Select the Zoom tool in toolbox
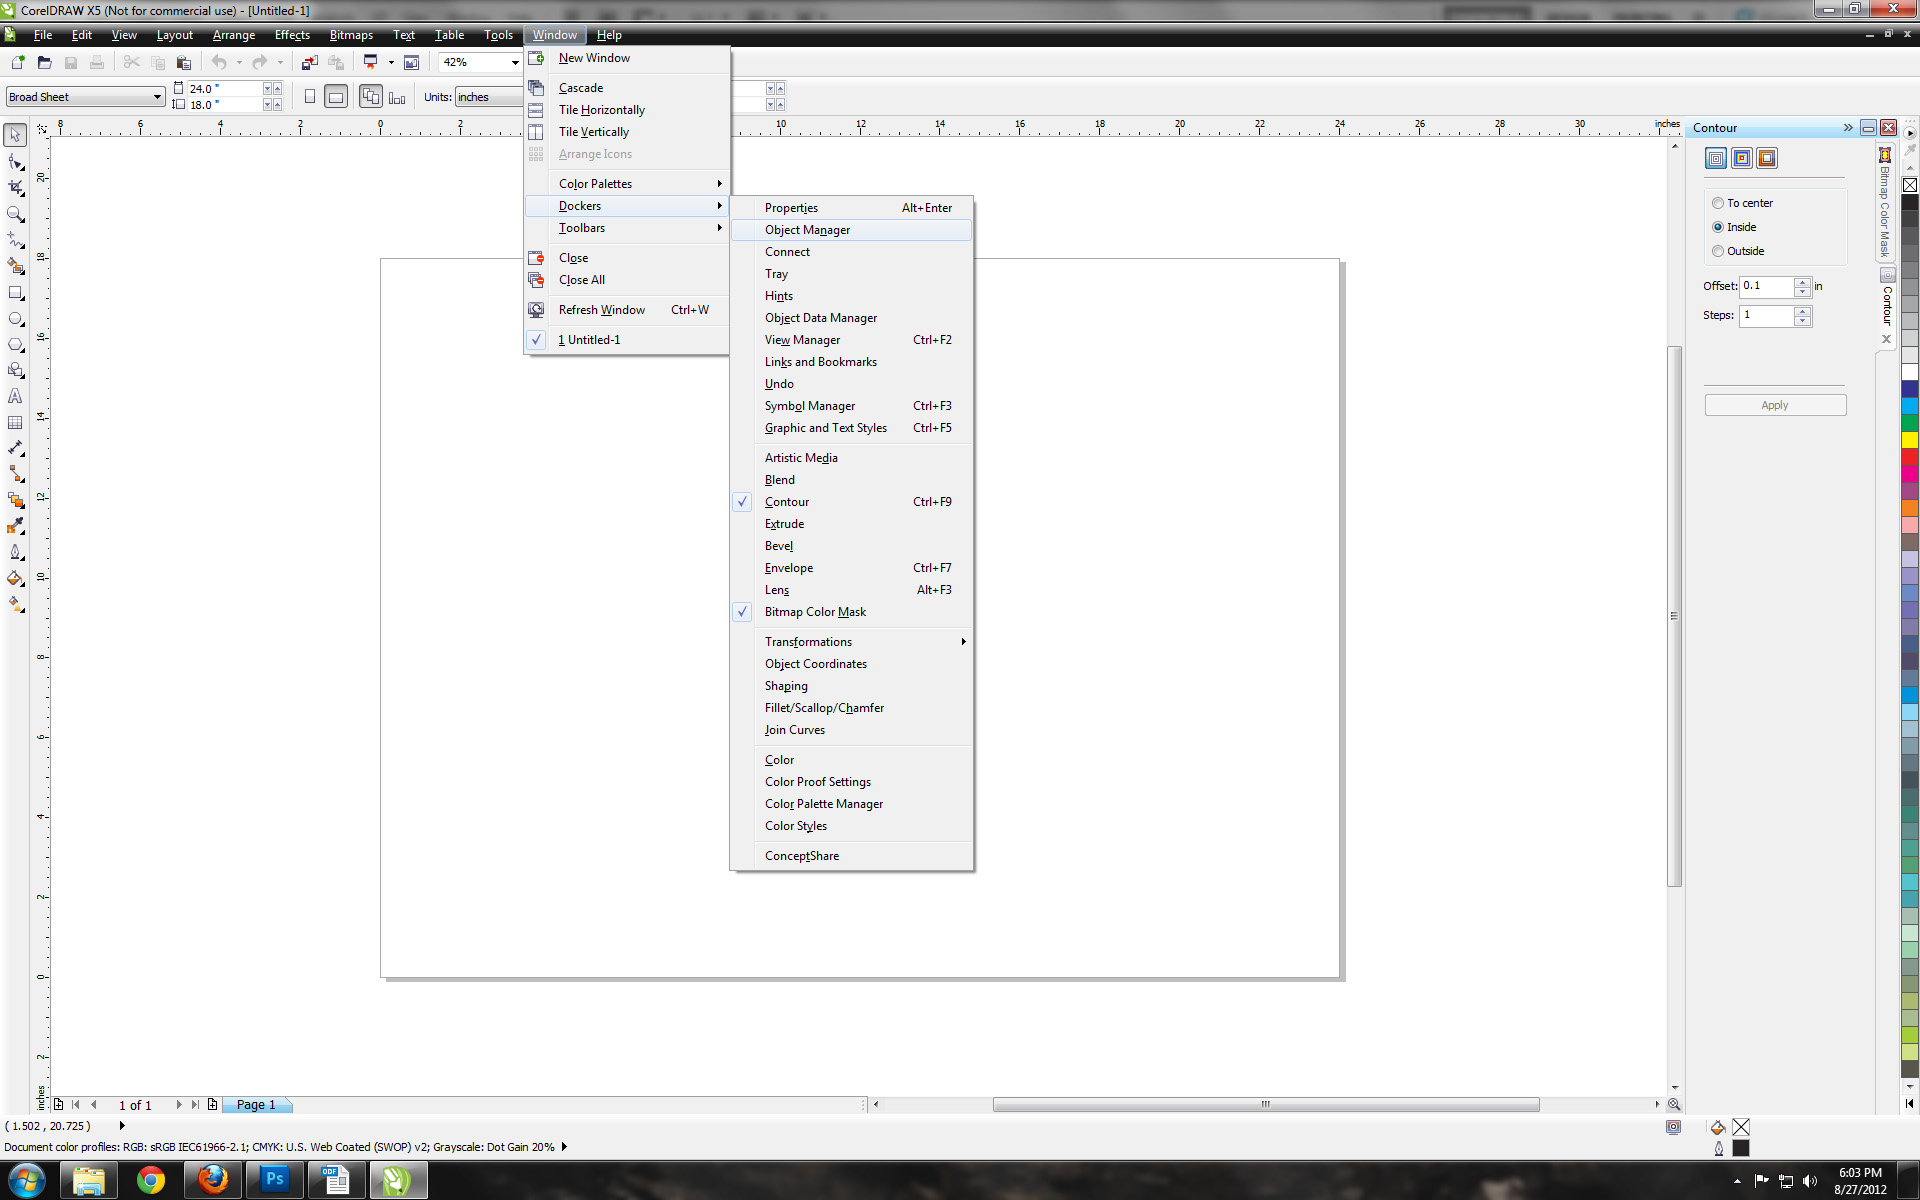1920x1200 pixels. [x=15, y=214]
